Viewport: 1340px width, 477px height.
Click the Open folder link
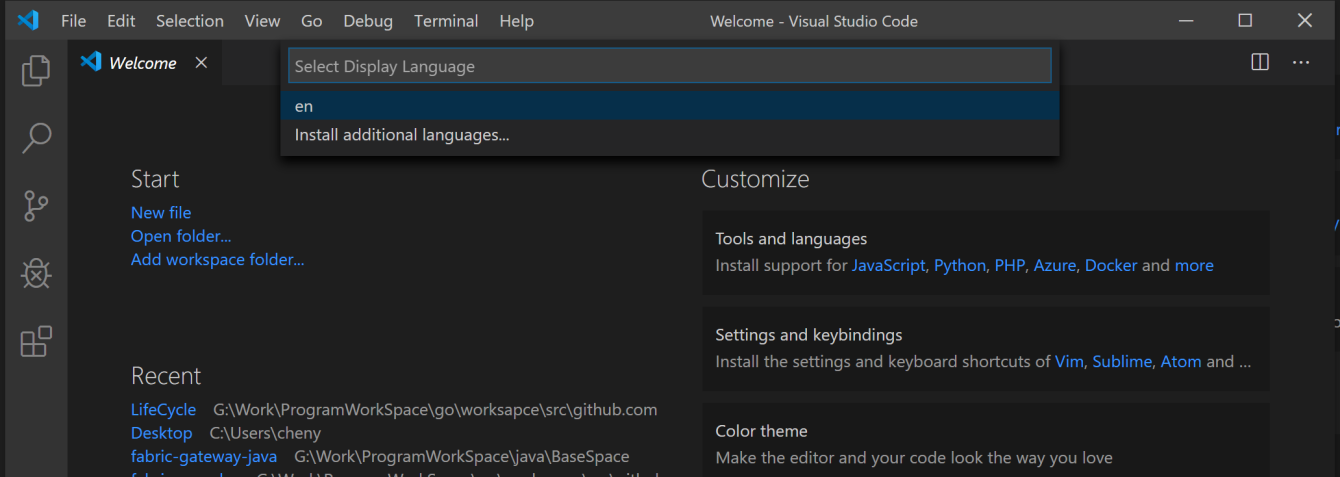pyautogui.click(x=181, y=236)
